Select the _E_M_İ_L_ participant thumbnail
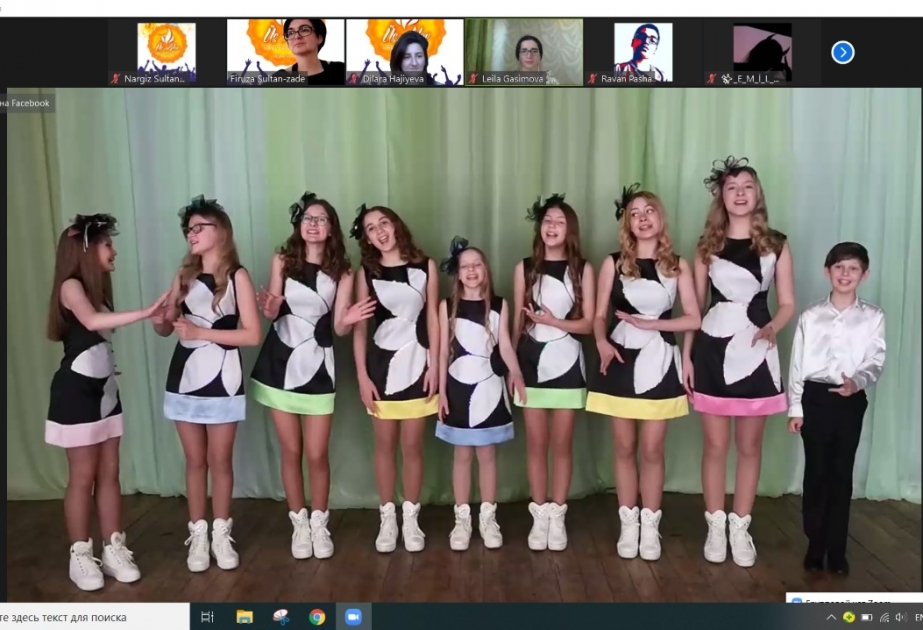 point(762,52)
